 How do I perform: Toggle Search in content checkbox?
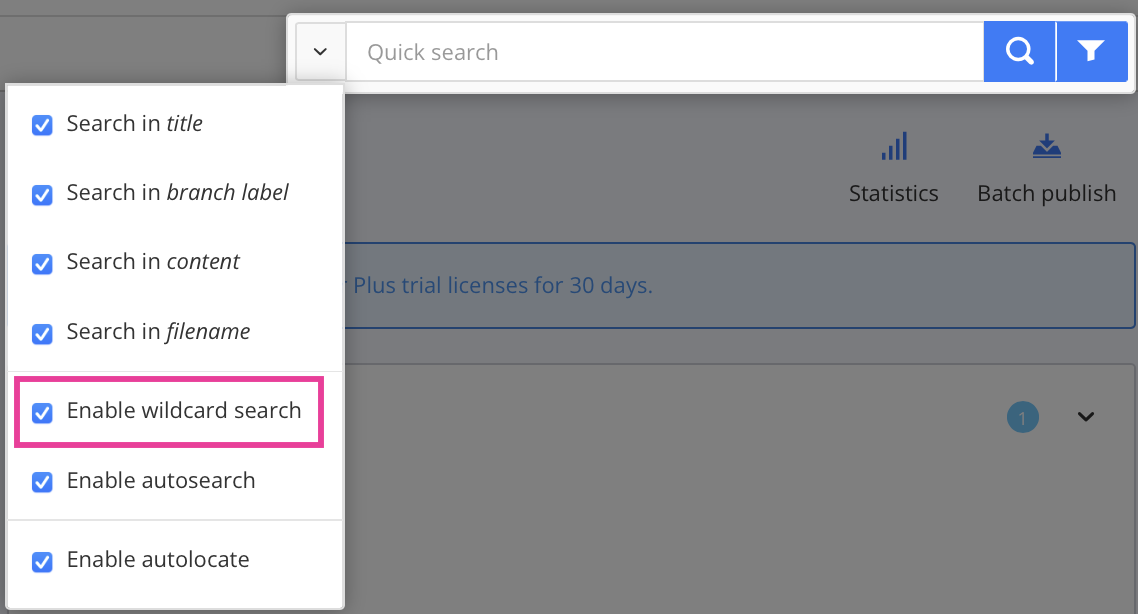click(x=42, y=264)
